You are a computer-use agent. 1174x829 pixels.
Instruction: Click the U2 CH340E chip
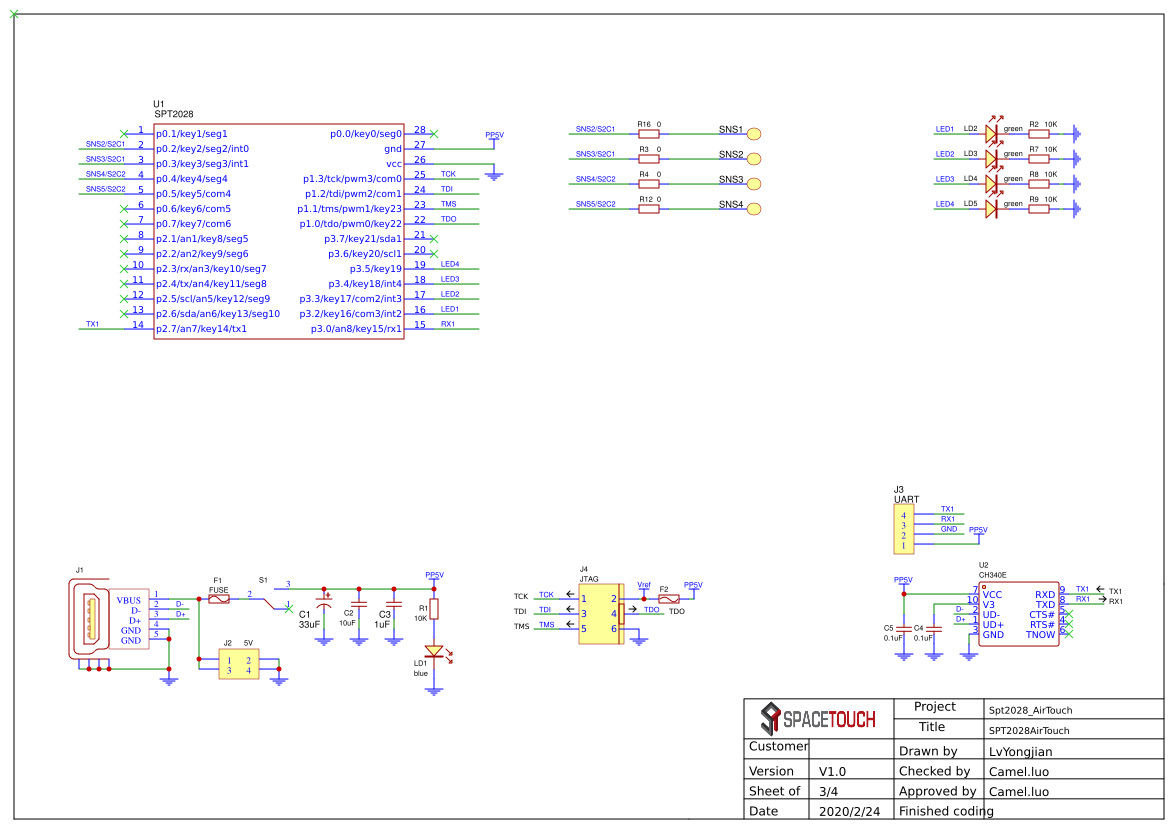(x=1018, y=614)
